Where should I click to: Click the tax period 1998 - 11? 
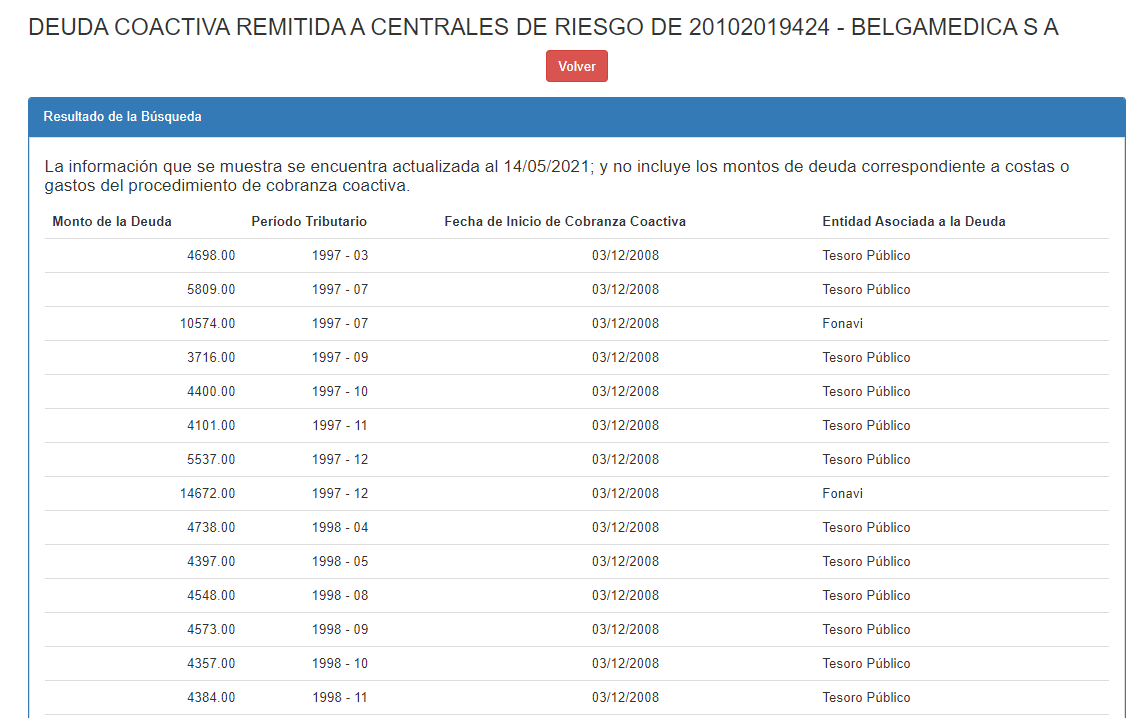[340, 698]
